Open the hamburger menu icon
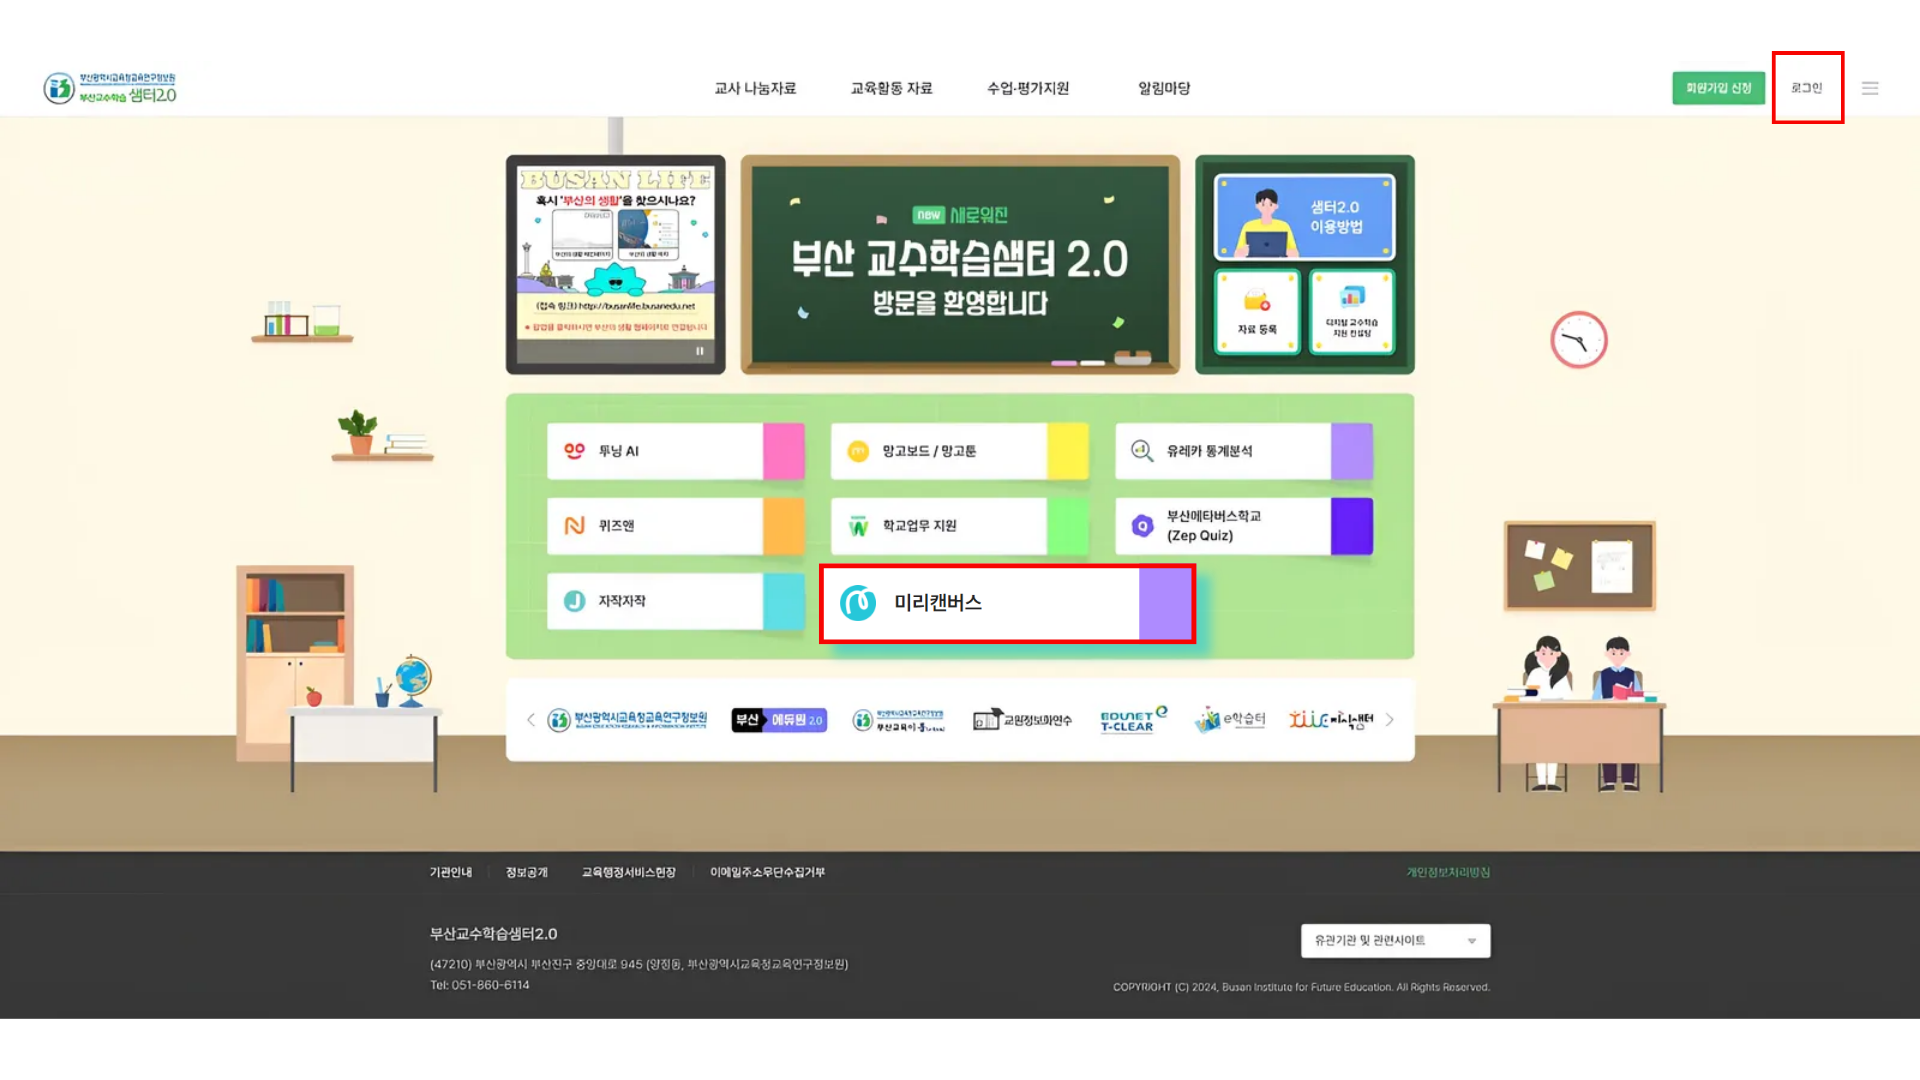Viewport: 1920px width, 1080px height. click(1869, 88)
